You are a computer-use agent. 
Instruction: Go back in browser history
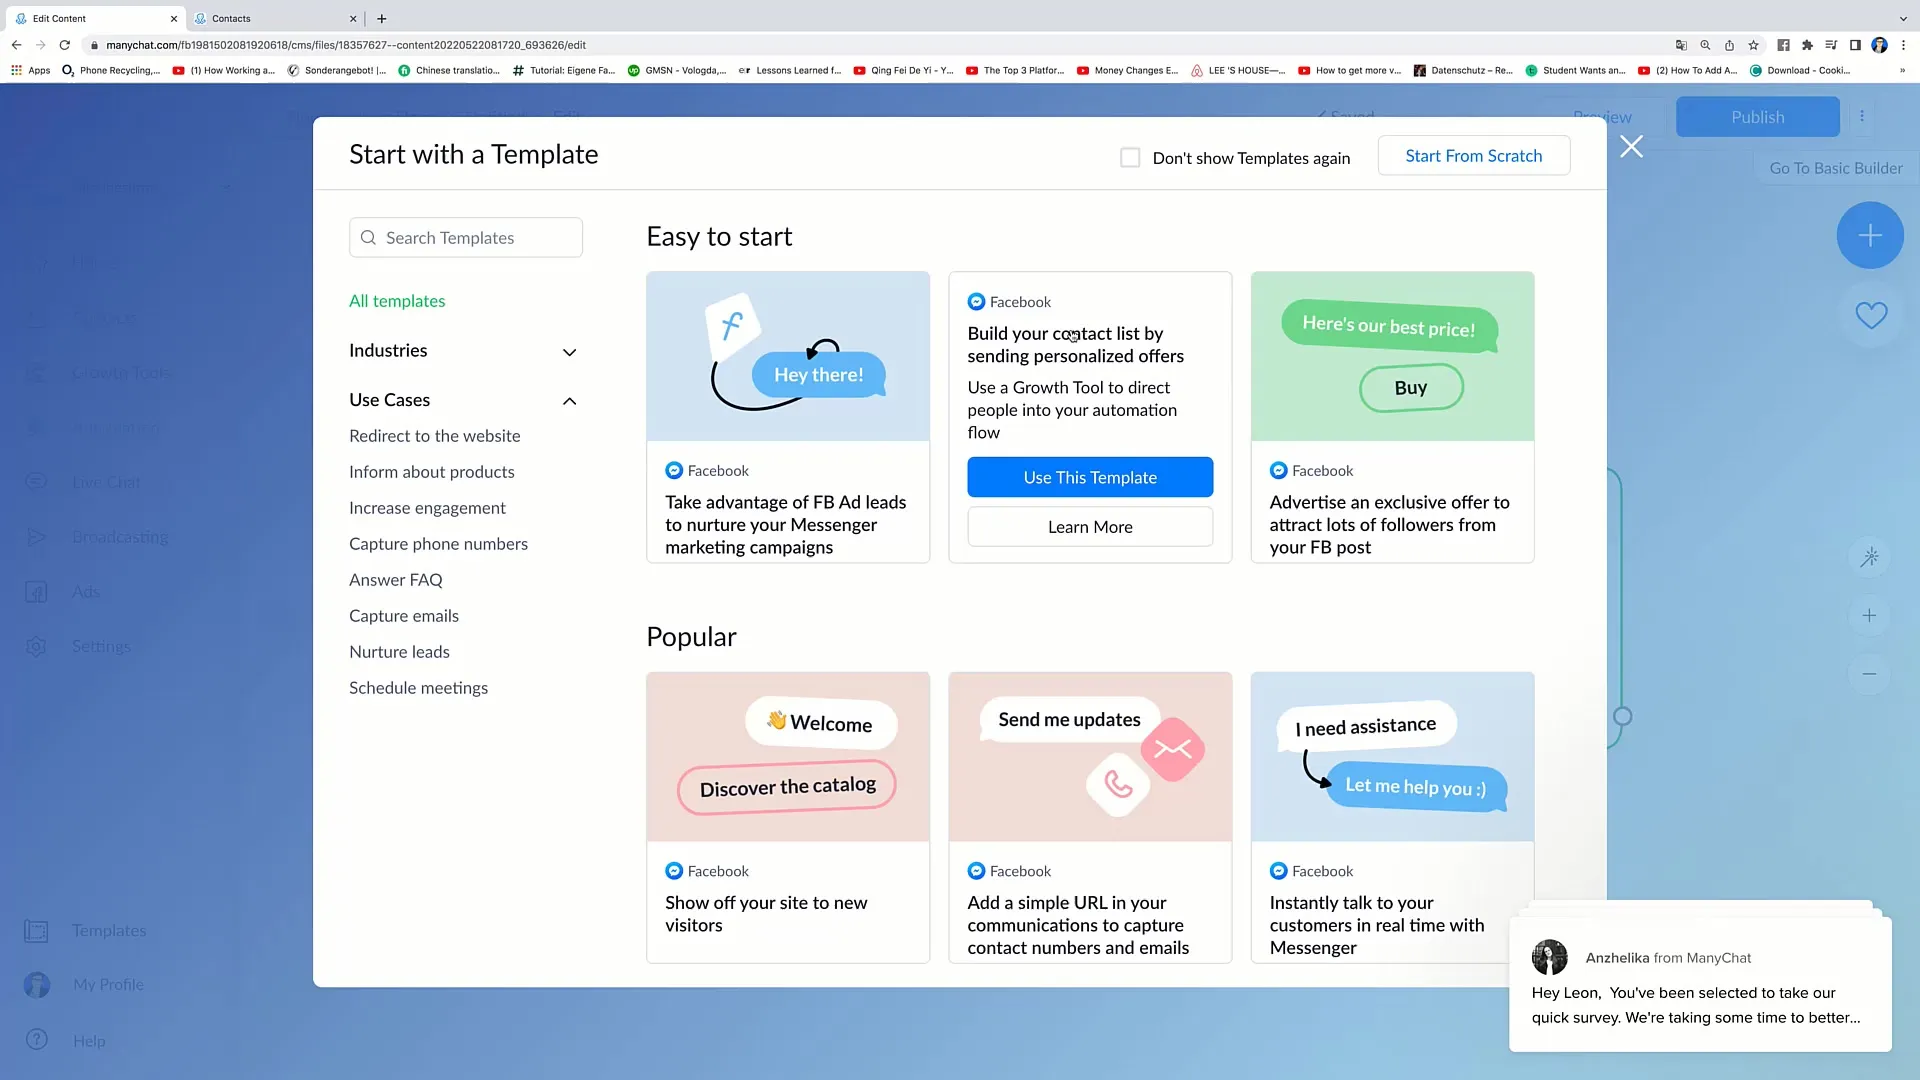17,45
